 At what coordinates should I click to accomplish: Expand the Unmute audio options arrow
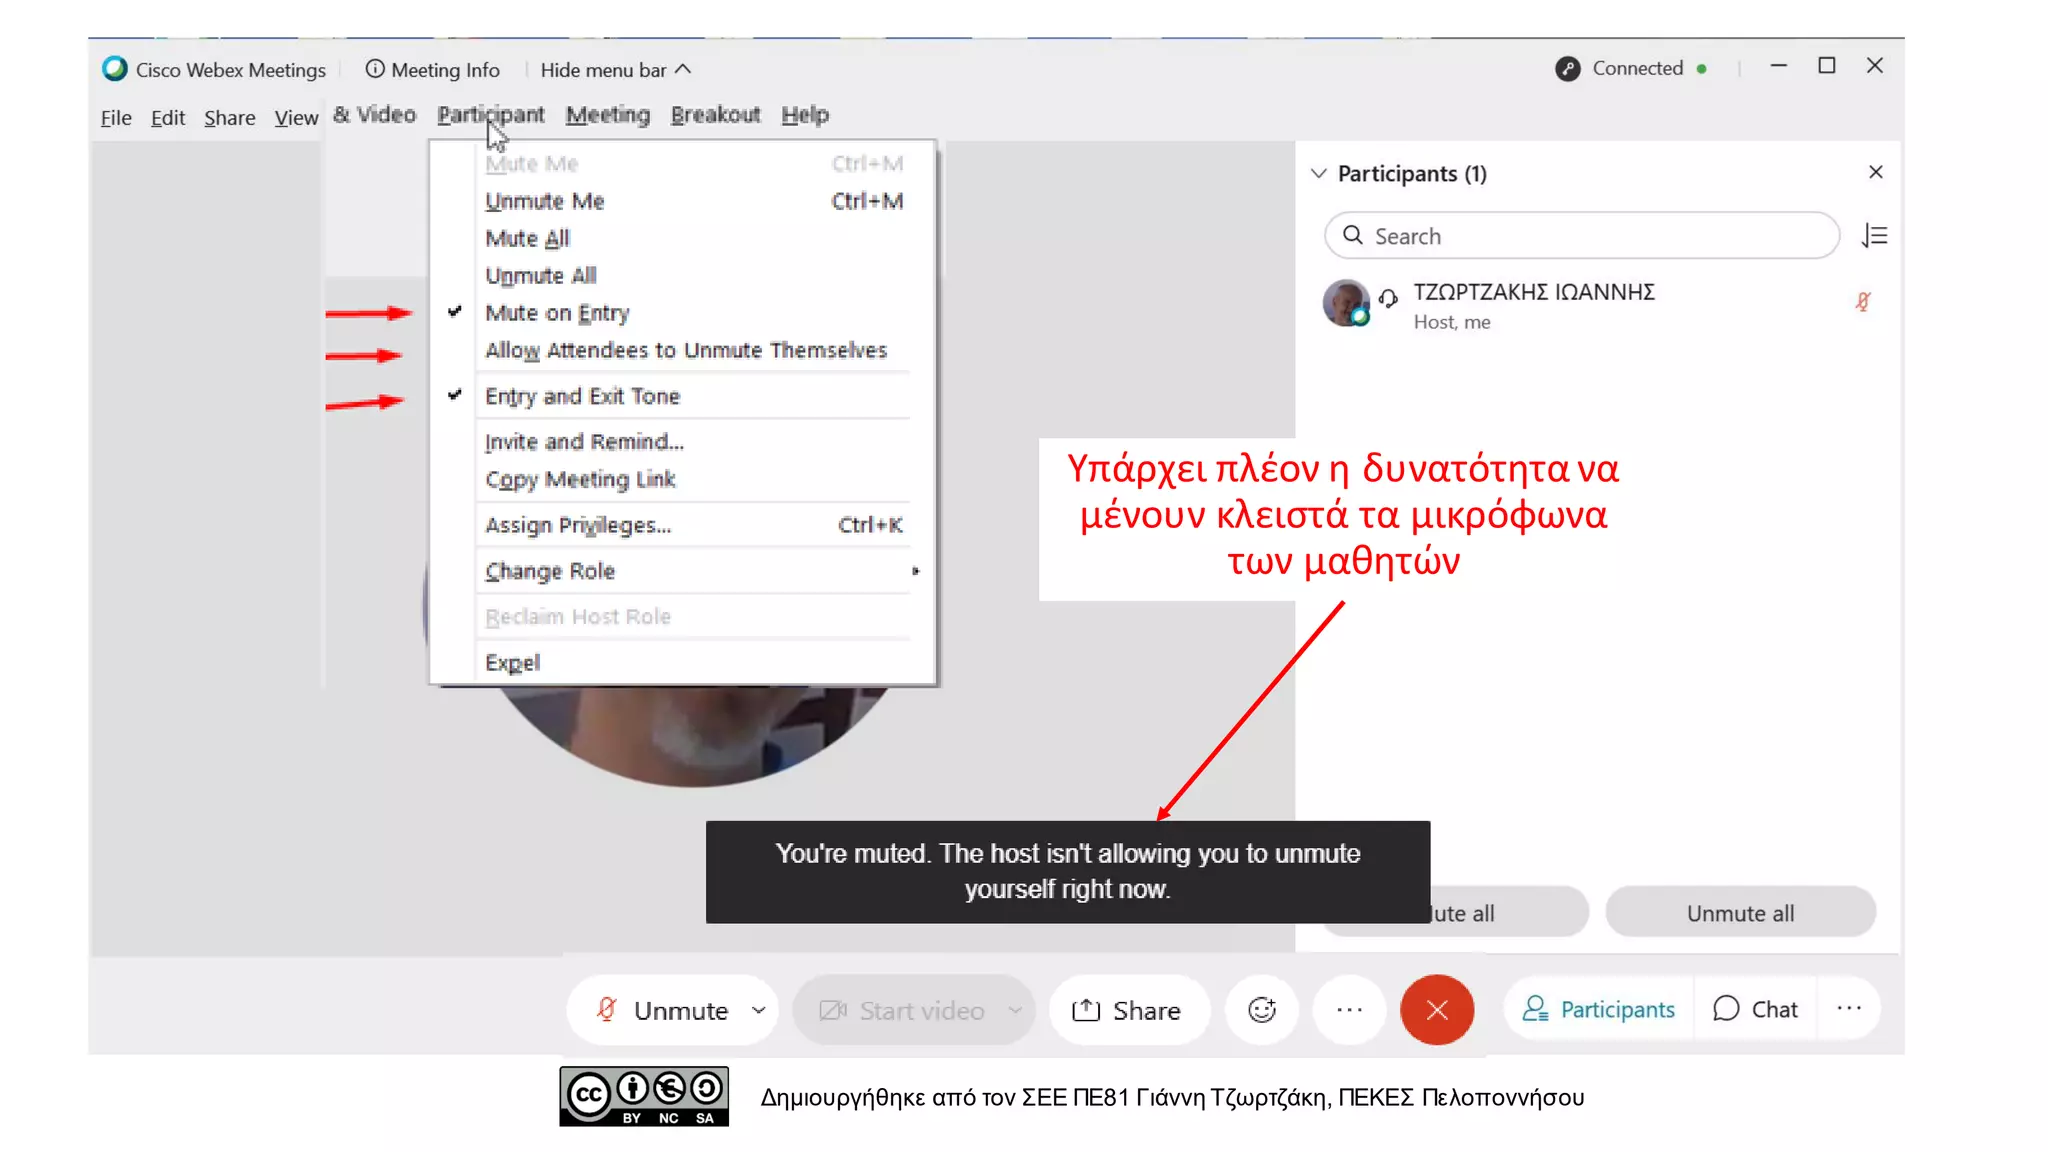coord(759,1010)
